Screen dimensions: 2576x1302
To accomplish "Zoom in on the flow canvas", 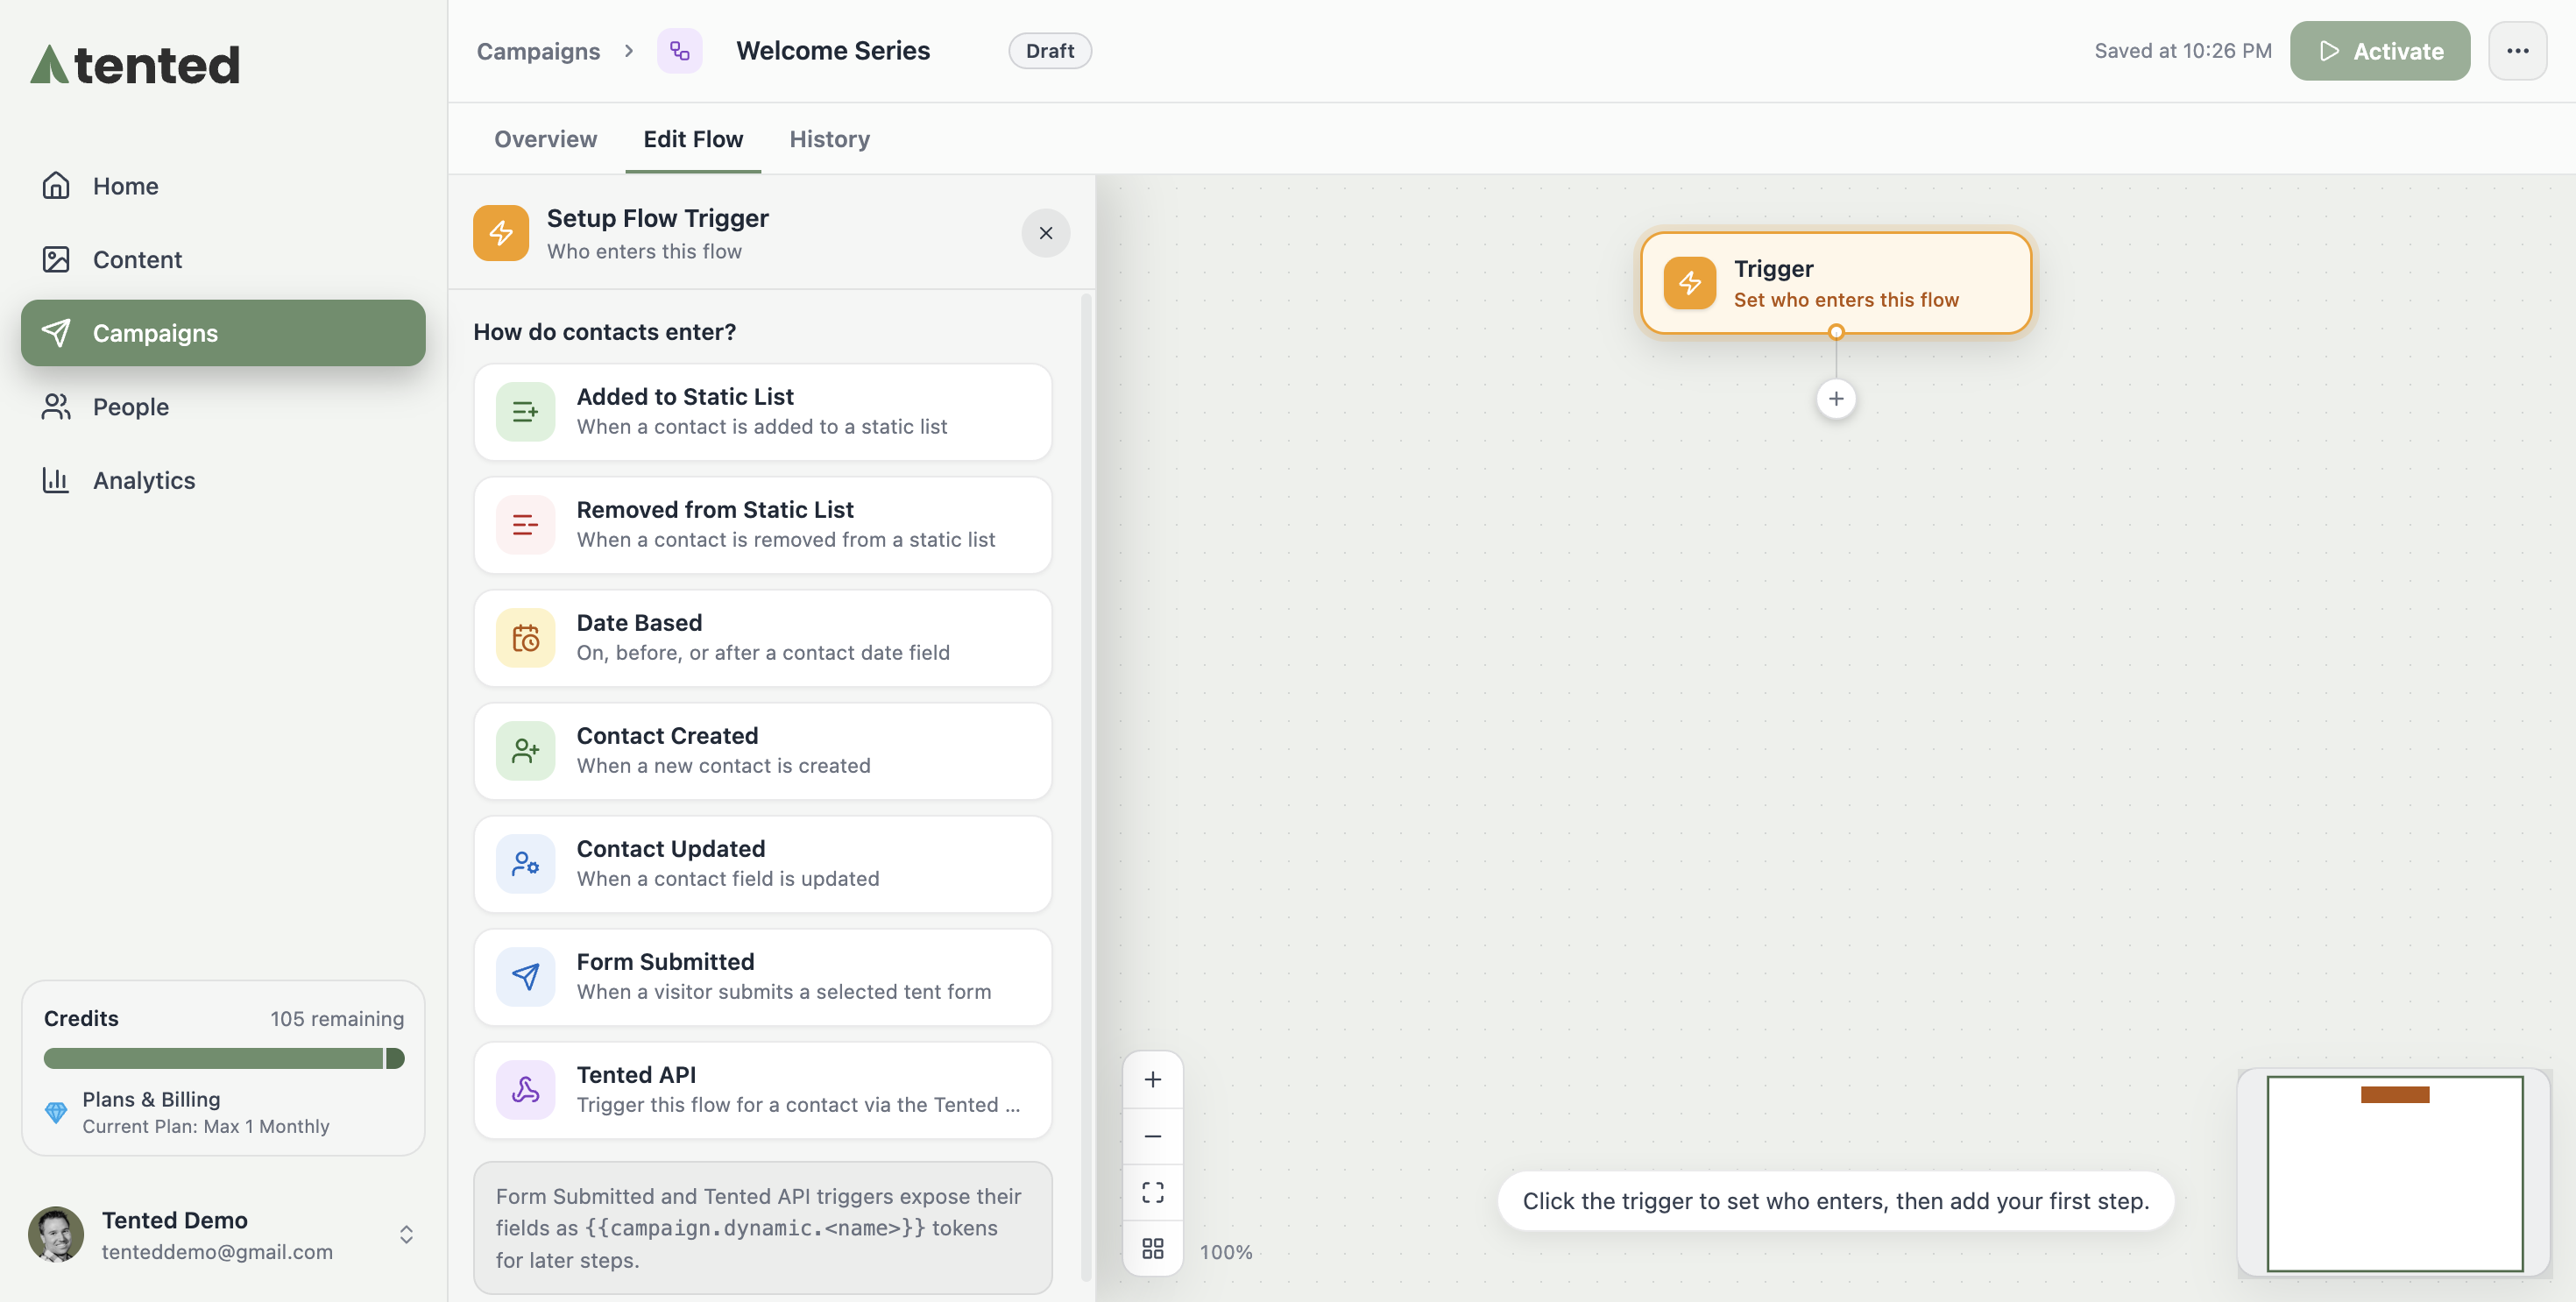I will (1153, 1080).
